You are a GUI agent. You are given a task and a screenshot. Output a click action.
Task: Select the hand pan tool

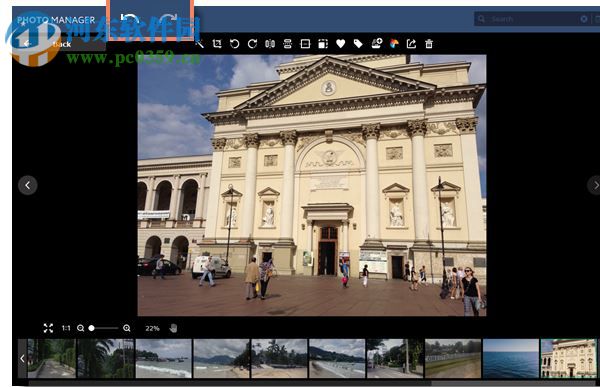173,328
